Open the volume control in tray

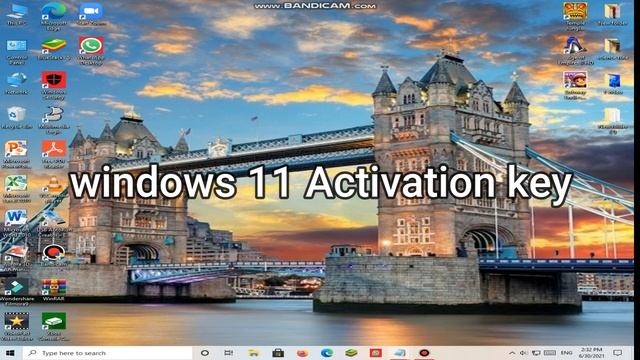(524, 353)
